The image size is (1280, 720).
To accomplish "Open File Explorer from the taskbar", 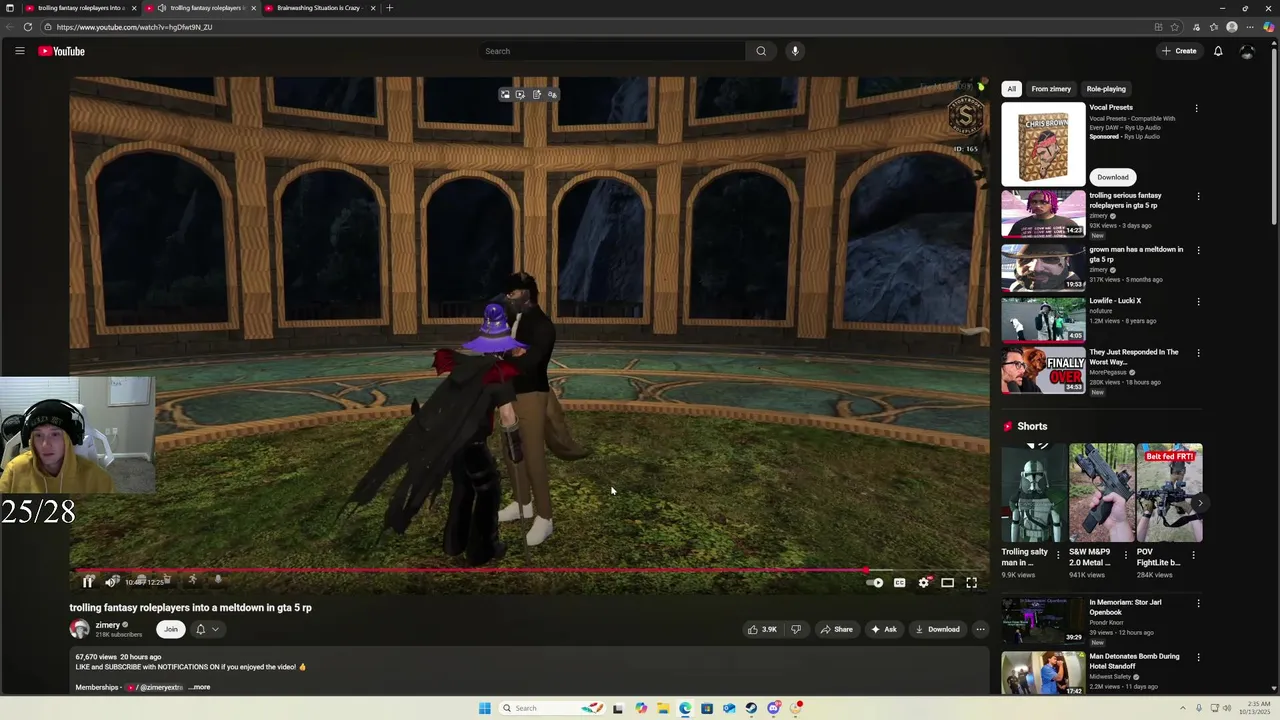I will (662, 708).
